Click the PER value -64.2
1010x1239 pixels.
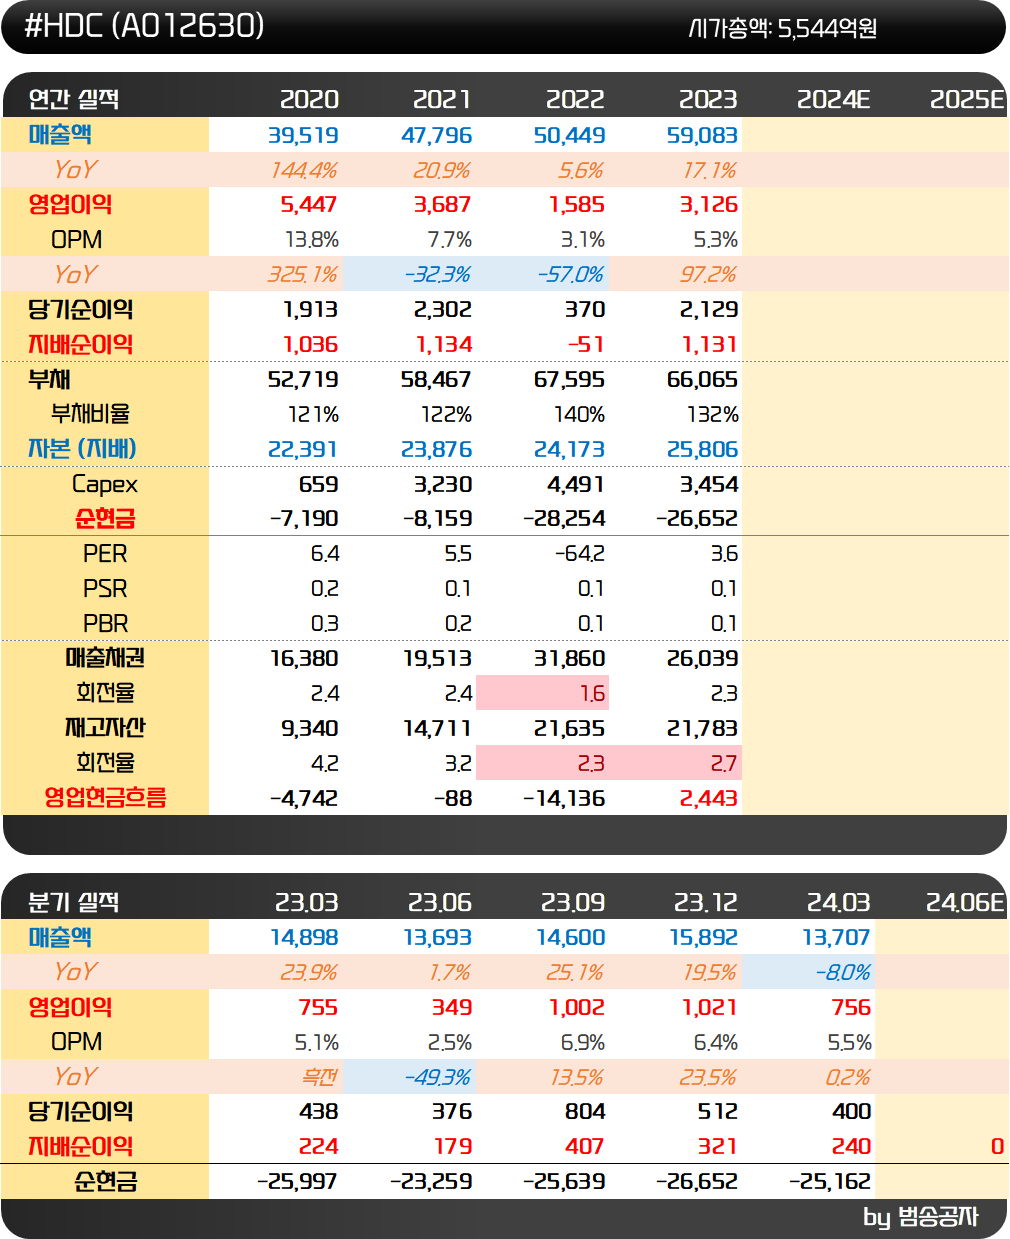pos(580,554)
